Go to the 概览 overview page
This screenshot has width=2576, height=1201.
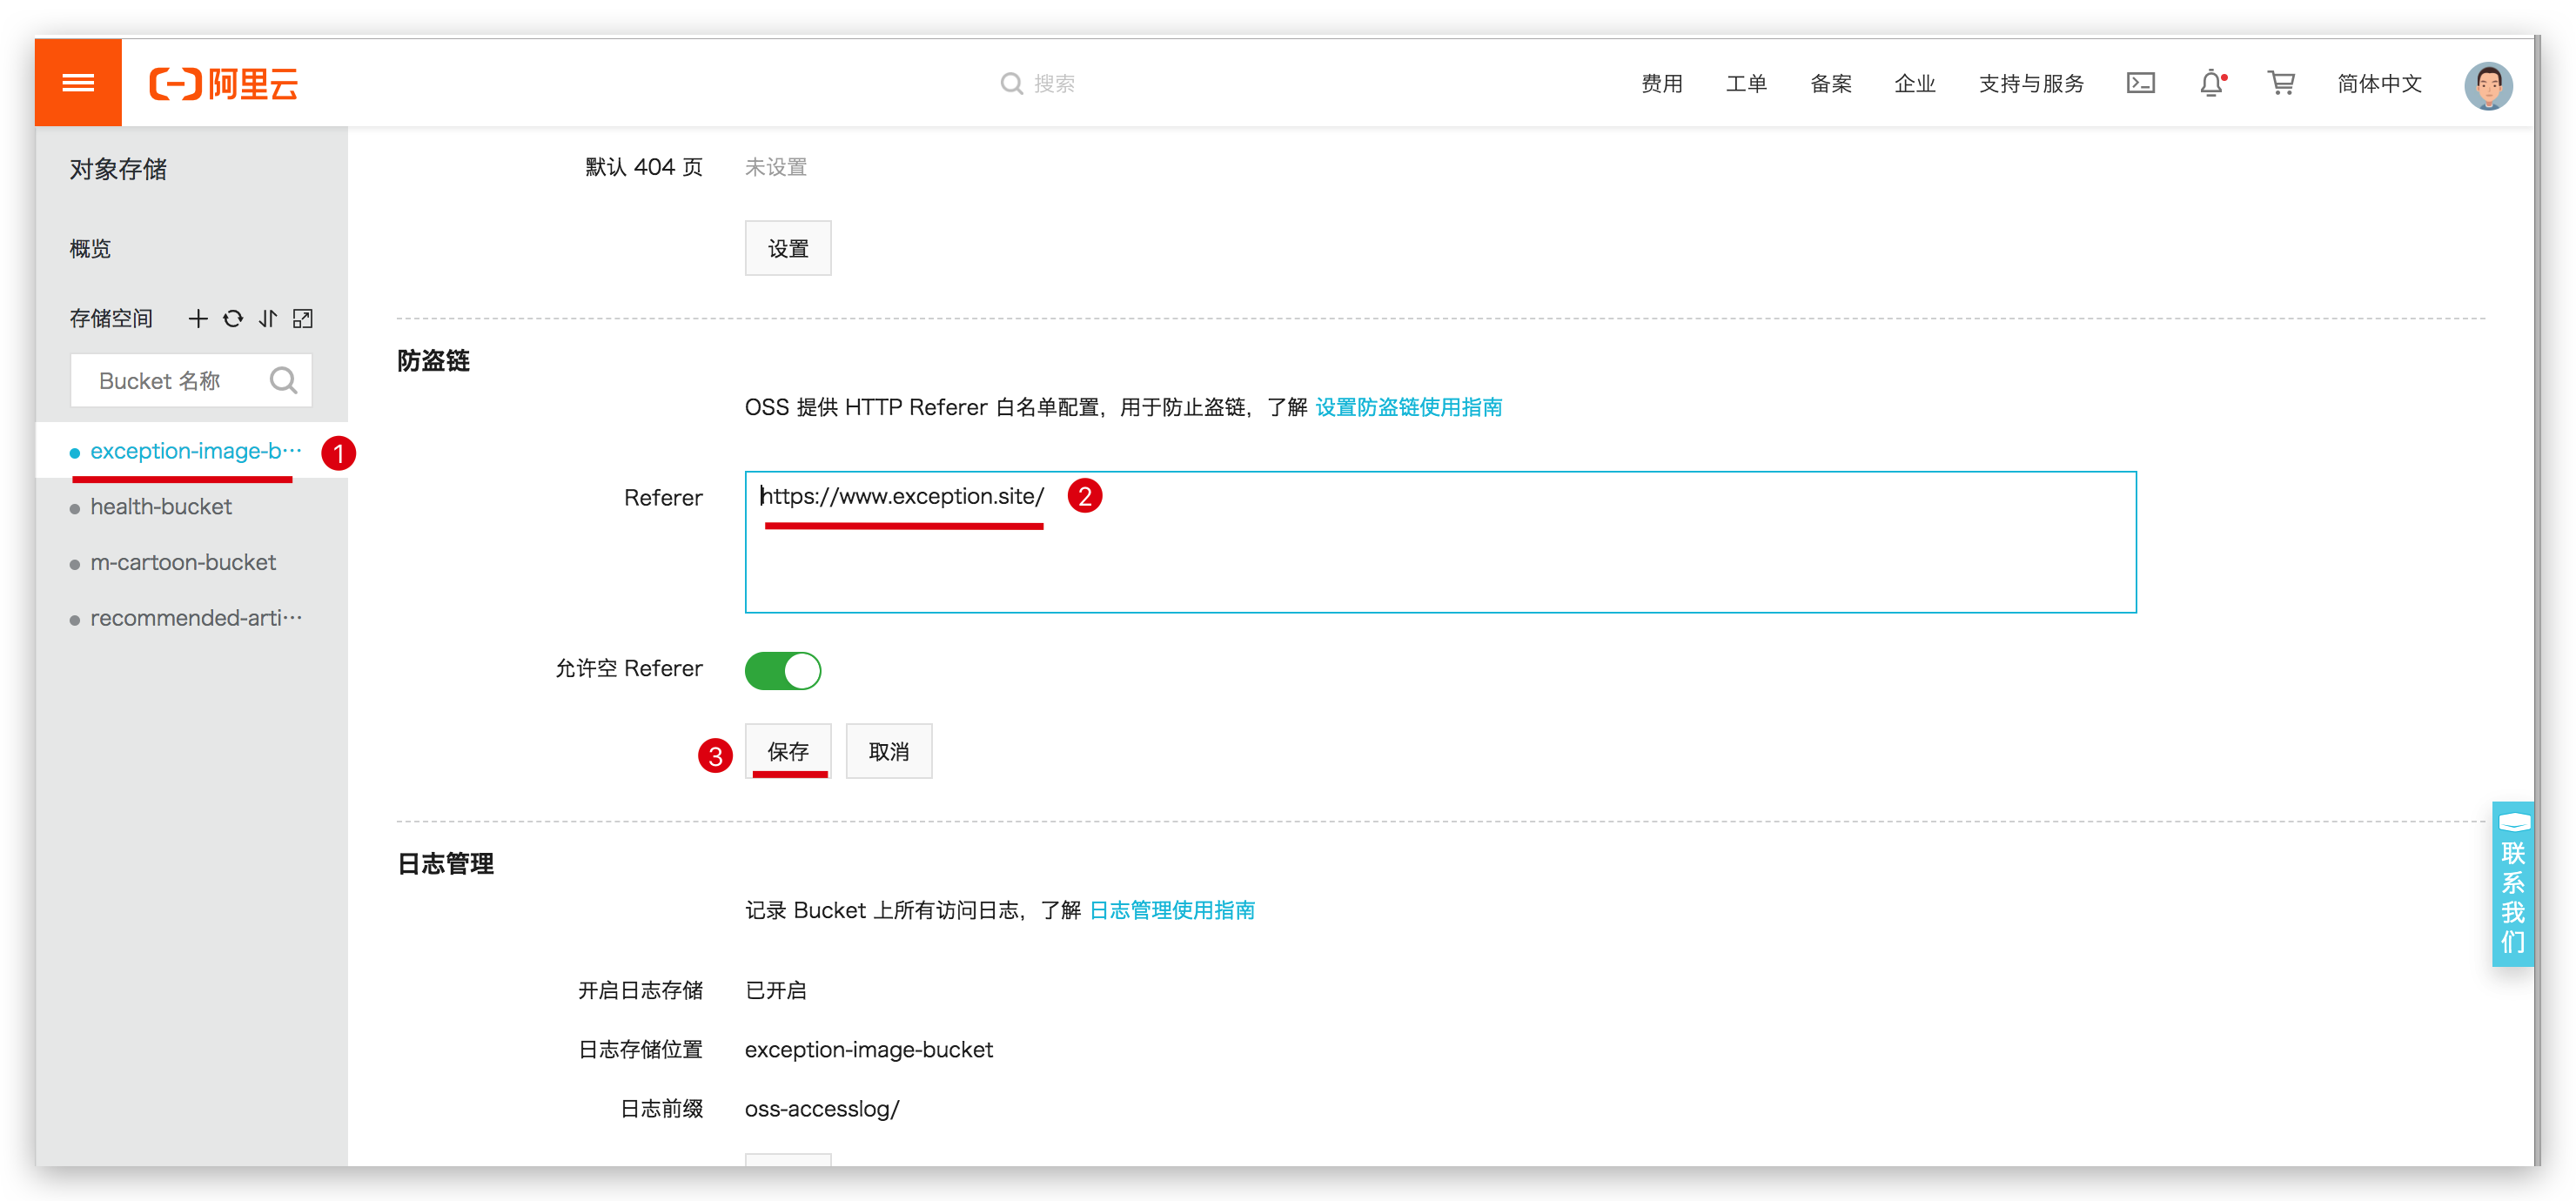click(x=90, y=248)
